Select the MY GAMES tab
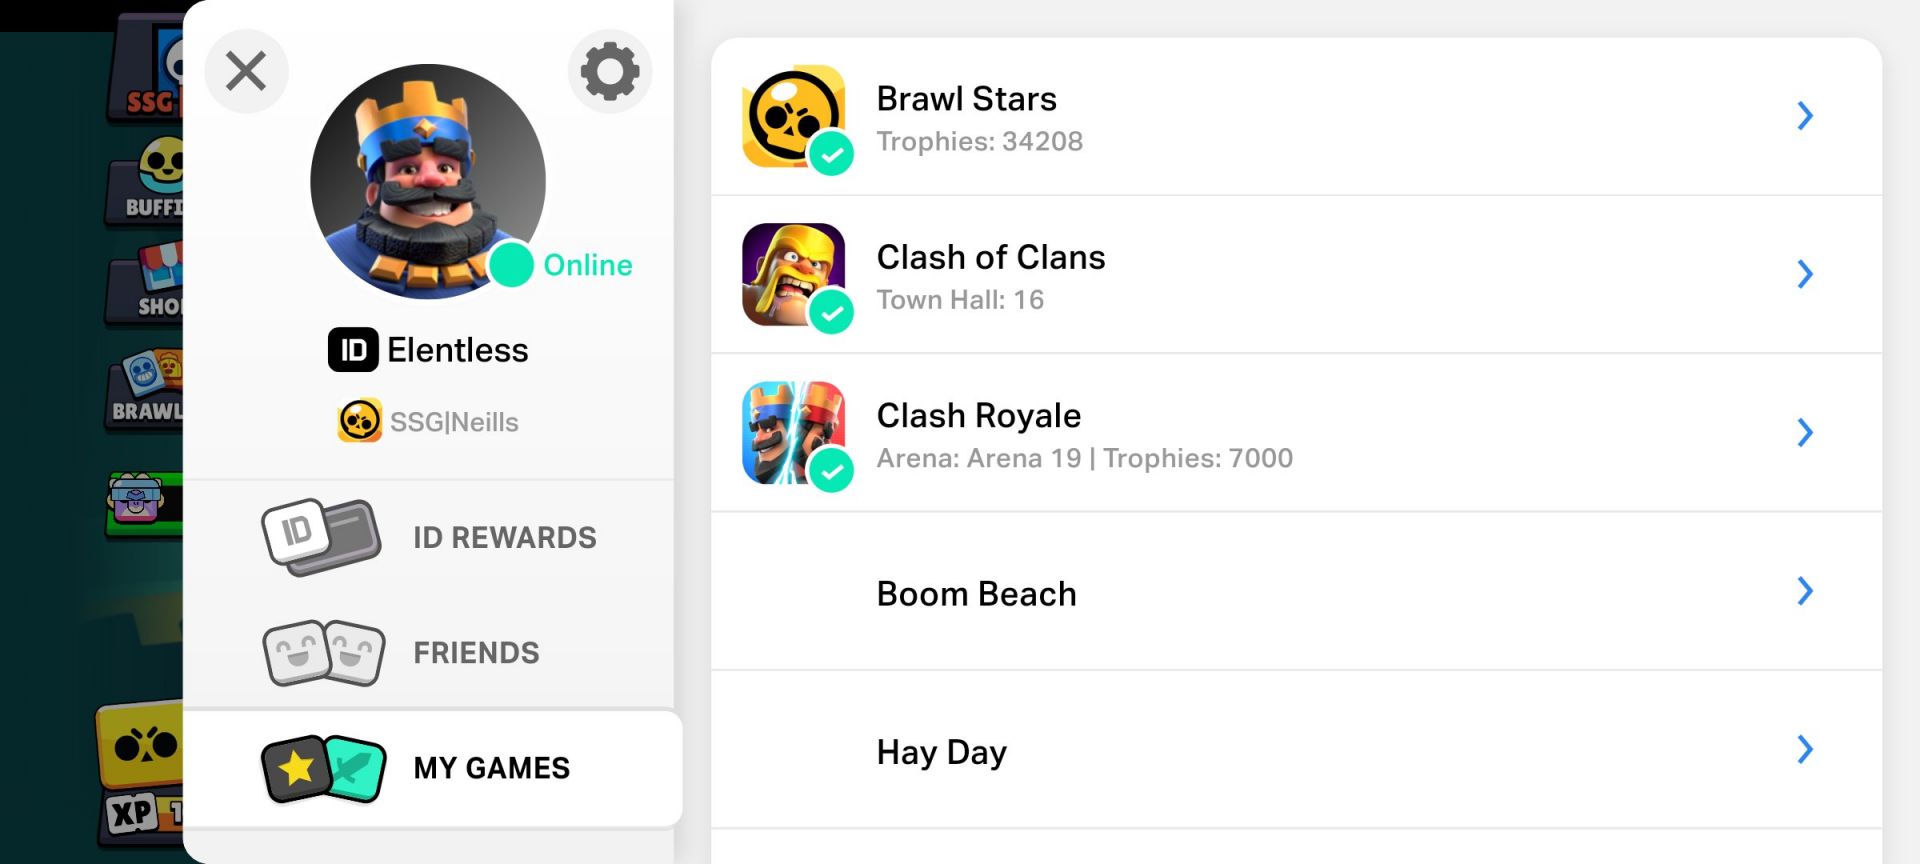Image resolution: width=1920 pixels, height=864 pixels. pyautogui.click(x=491, y=768)
